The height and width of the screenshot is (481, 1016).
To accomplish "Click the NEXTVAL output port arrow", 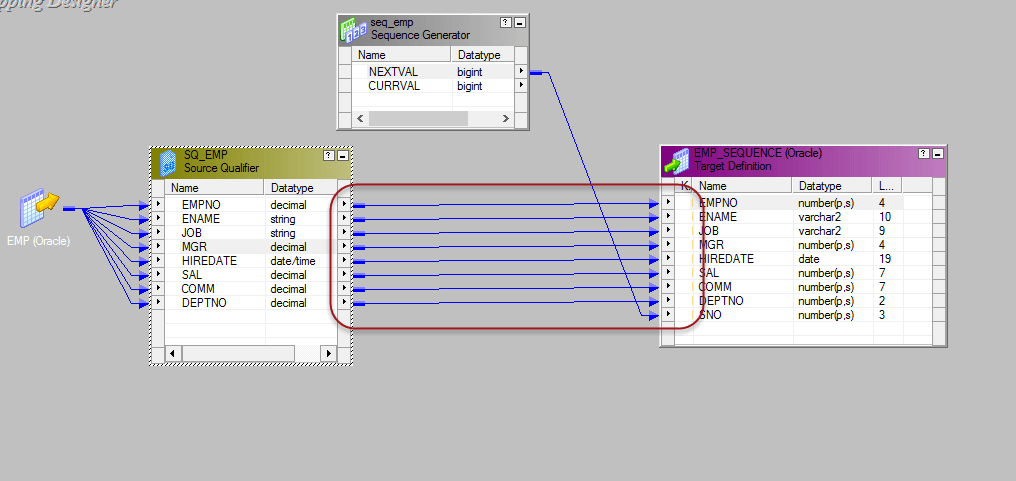I will (x=521, y=72).
